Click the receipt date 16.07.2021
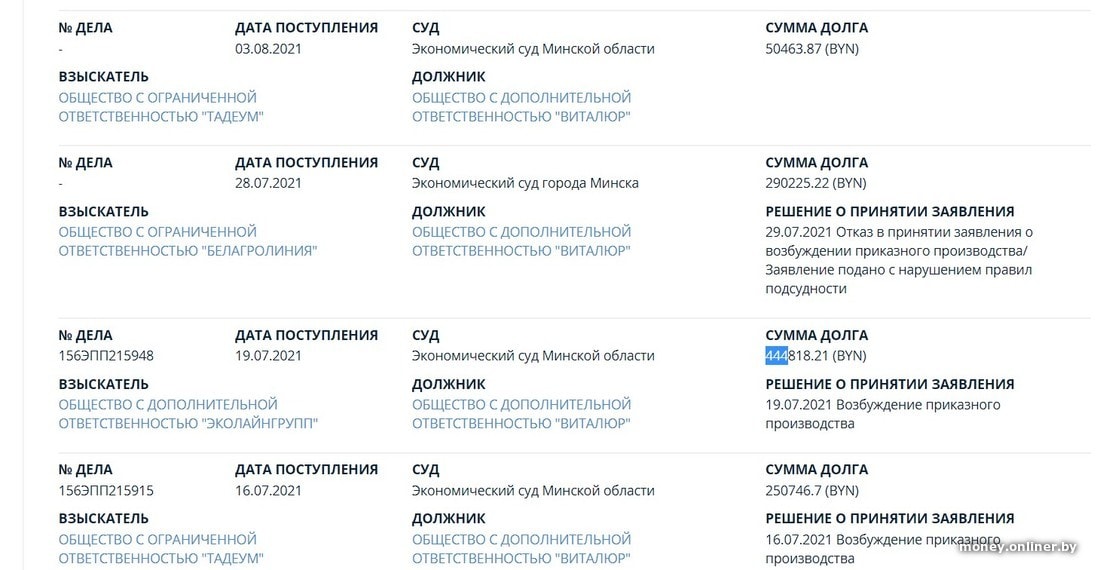1100x570 pixels. tap(268, 490)
